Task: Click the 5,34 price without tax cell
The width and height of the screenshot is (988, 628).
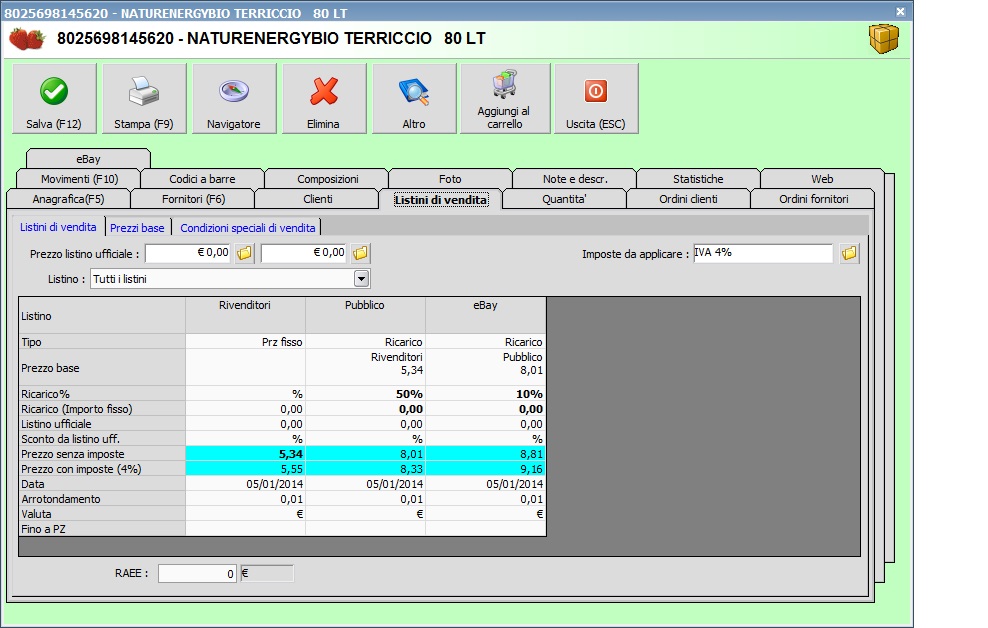Action: [x=245, y=454]
